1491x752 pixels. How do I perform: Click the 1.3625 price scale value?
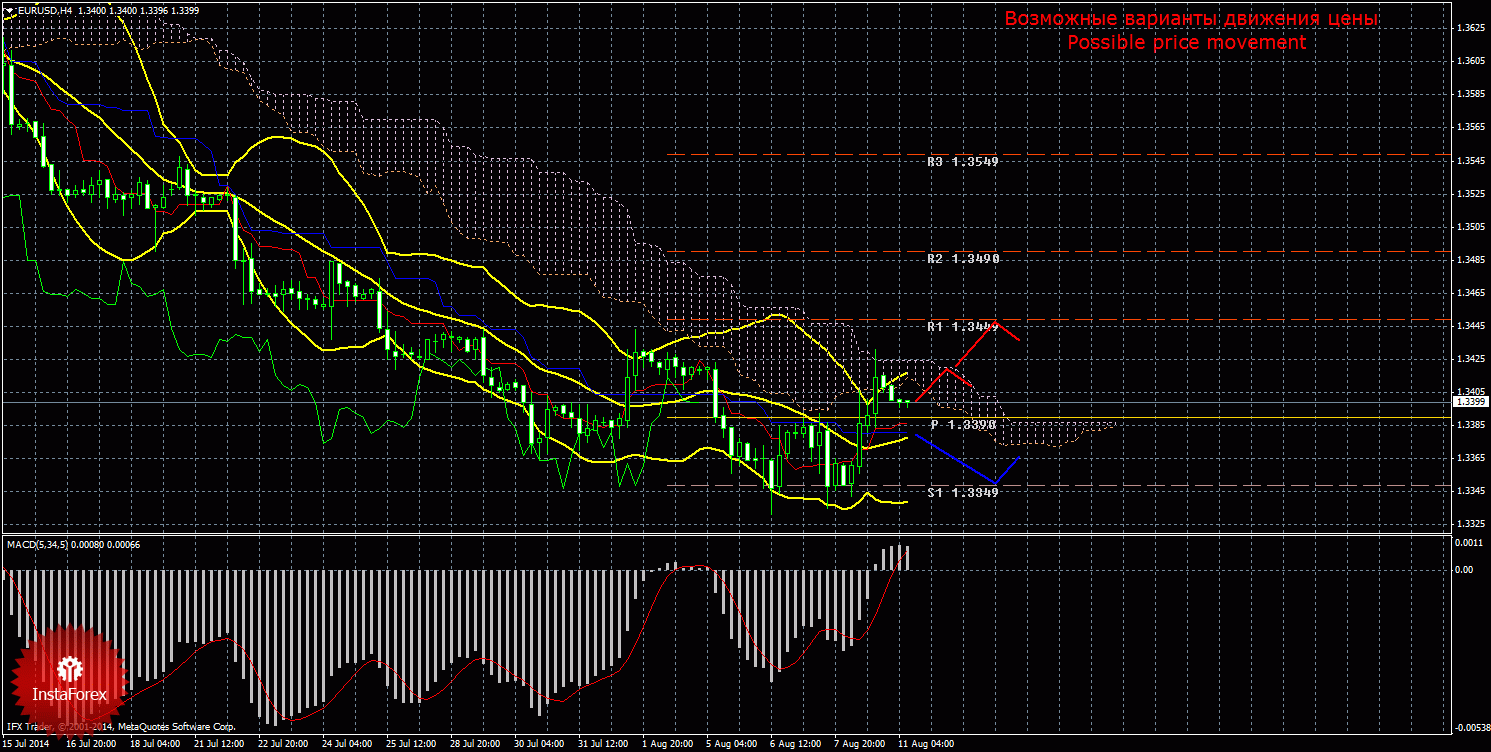click(x=1469, y=28)
